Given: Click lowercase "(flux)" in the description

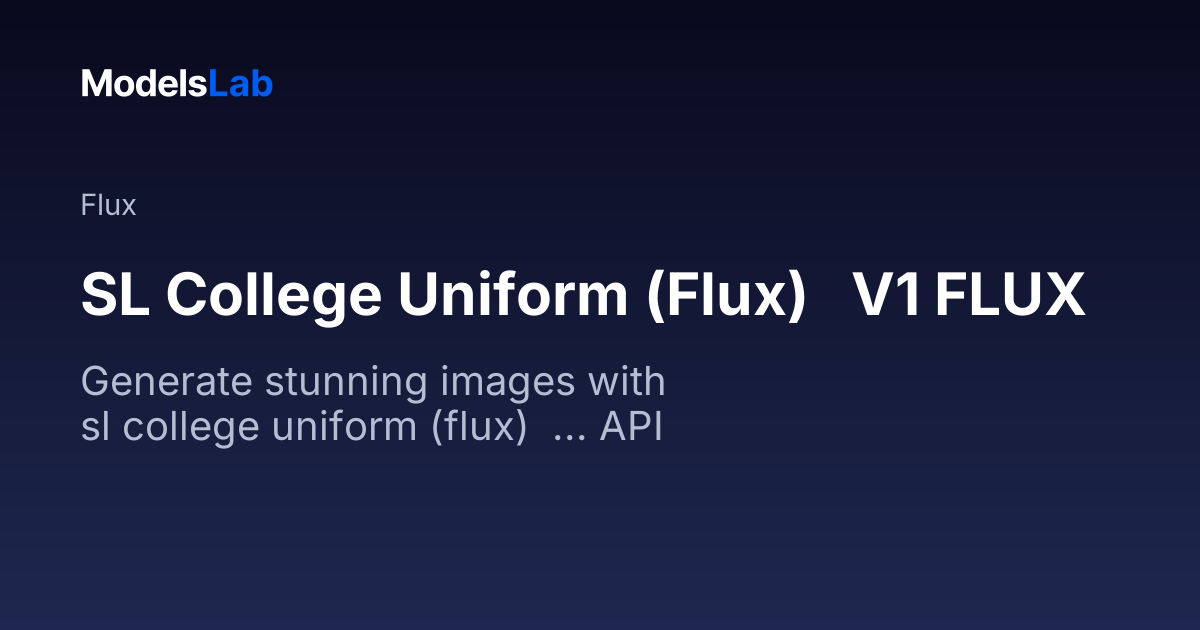Looking at the screenshot, I should [x=480, y=428].
